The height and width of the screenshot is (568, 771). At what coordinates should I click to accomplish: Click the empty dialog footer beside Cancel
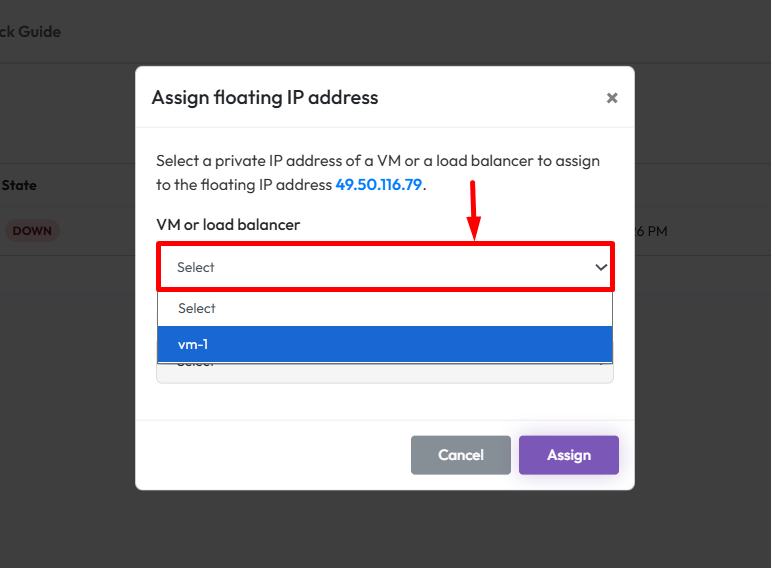[270, 455]
